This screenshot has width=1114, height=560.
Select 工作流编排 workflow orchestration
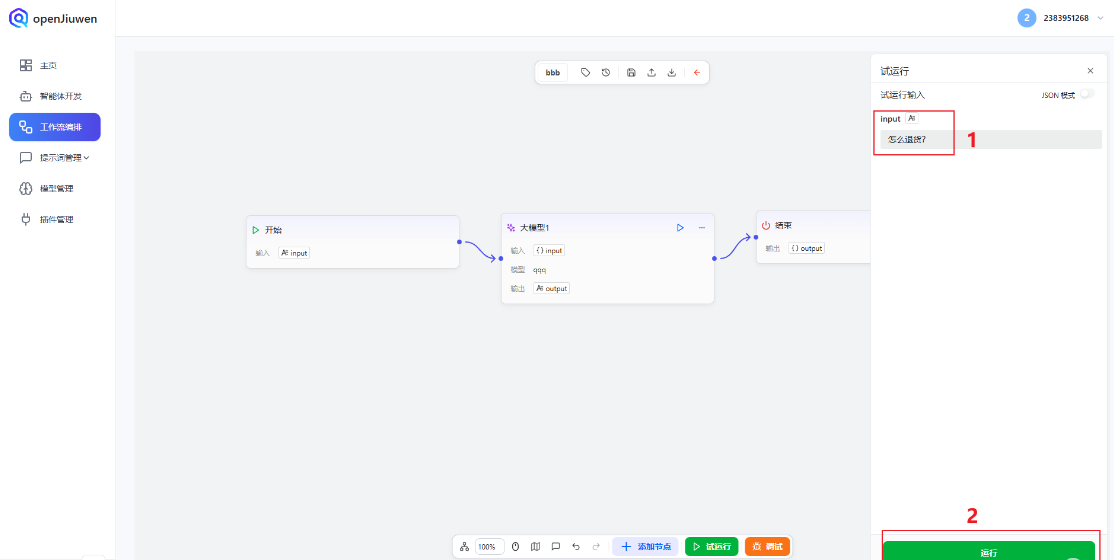click(55, 127)
